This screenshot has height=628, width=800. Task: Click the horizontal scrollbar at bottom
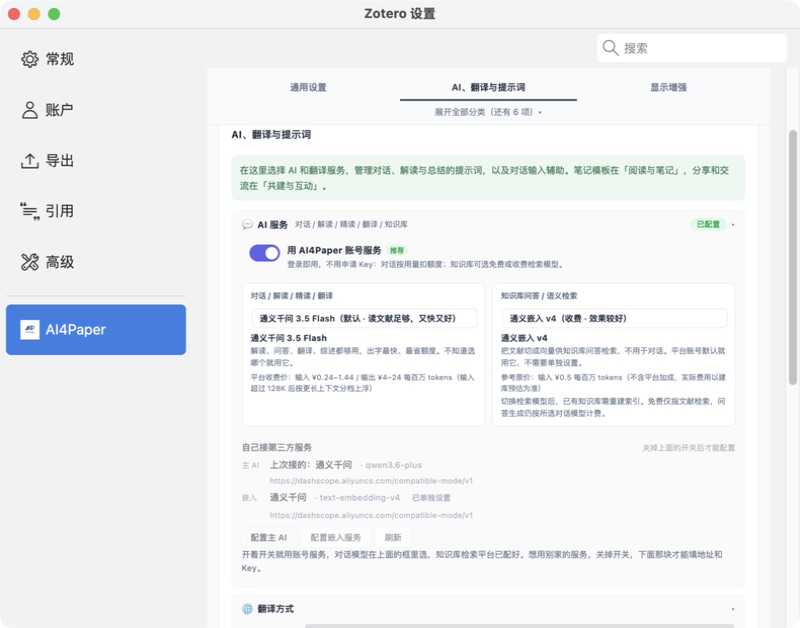[519, 625]
